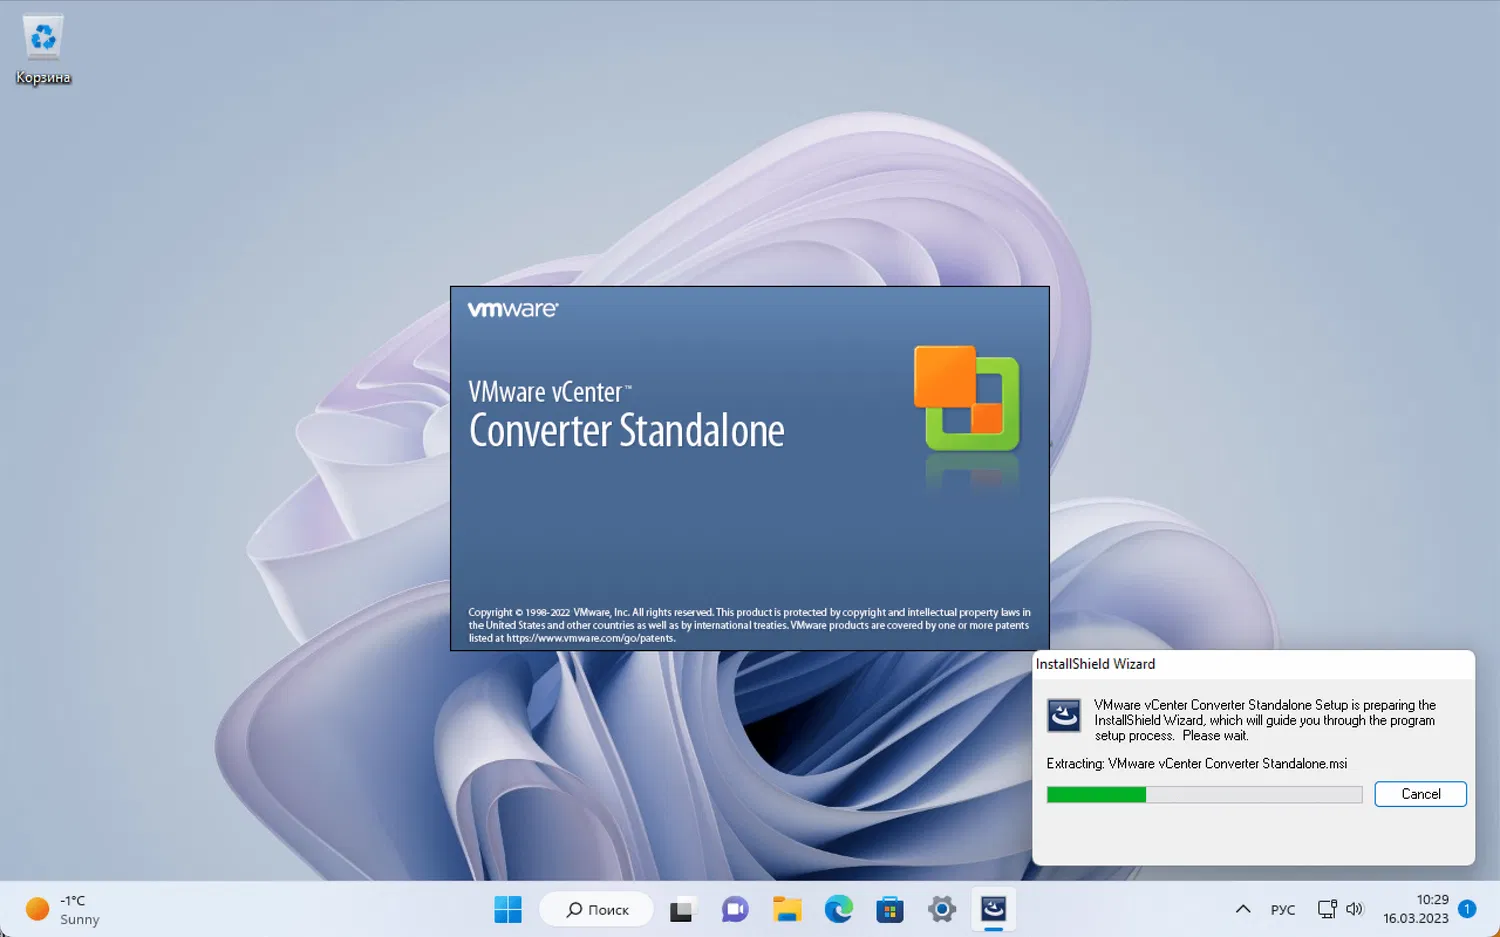The image size is (1500, 937).
Task: Click the 'Extracting: VMware vCenter Converter Standalone.msi' text
Action: (x=1196, y=763)
